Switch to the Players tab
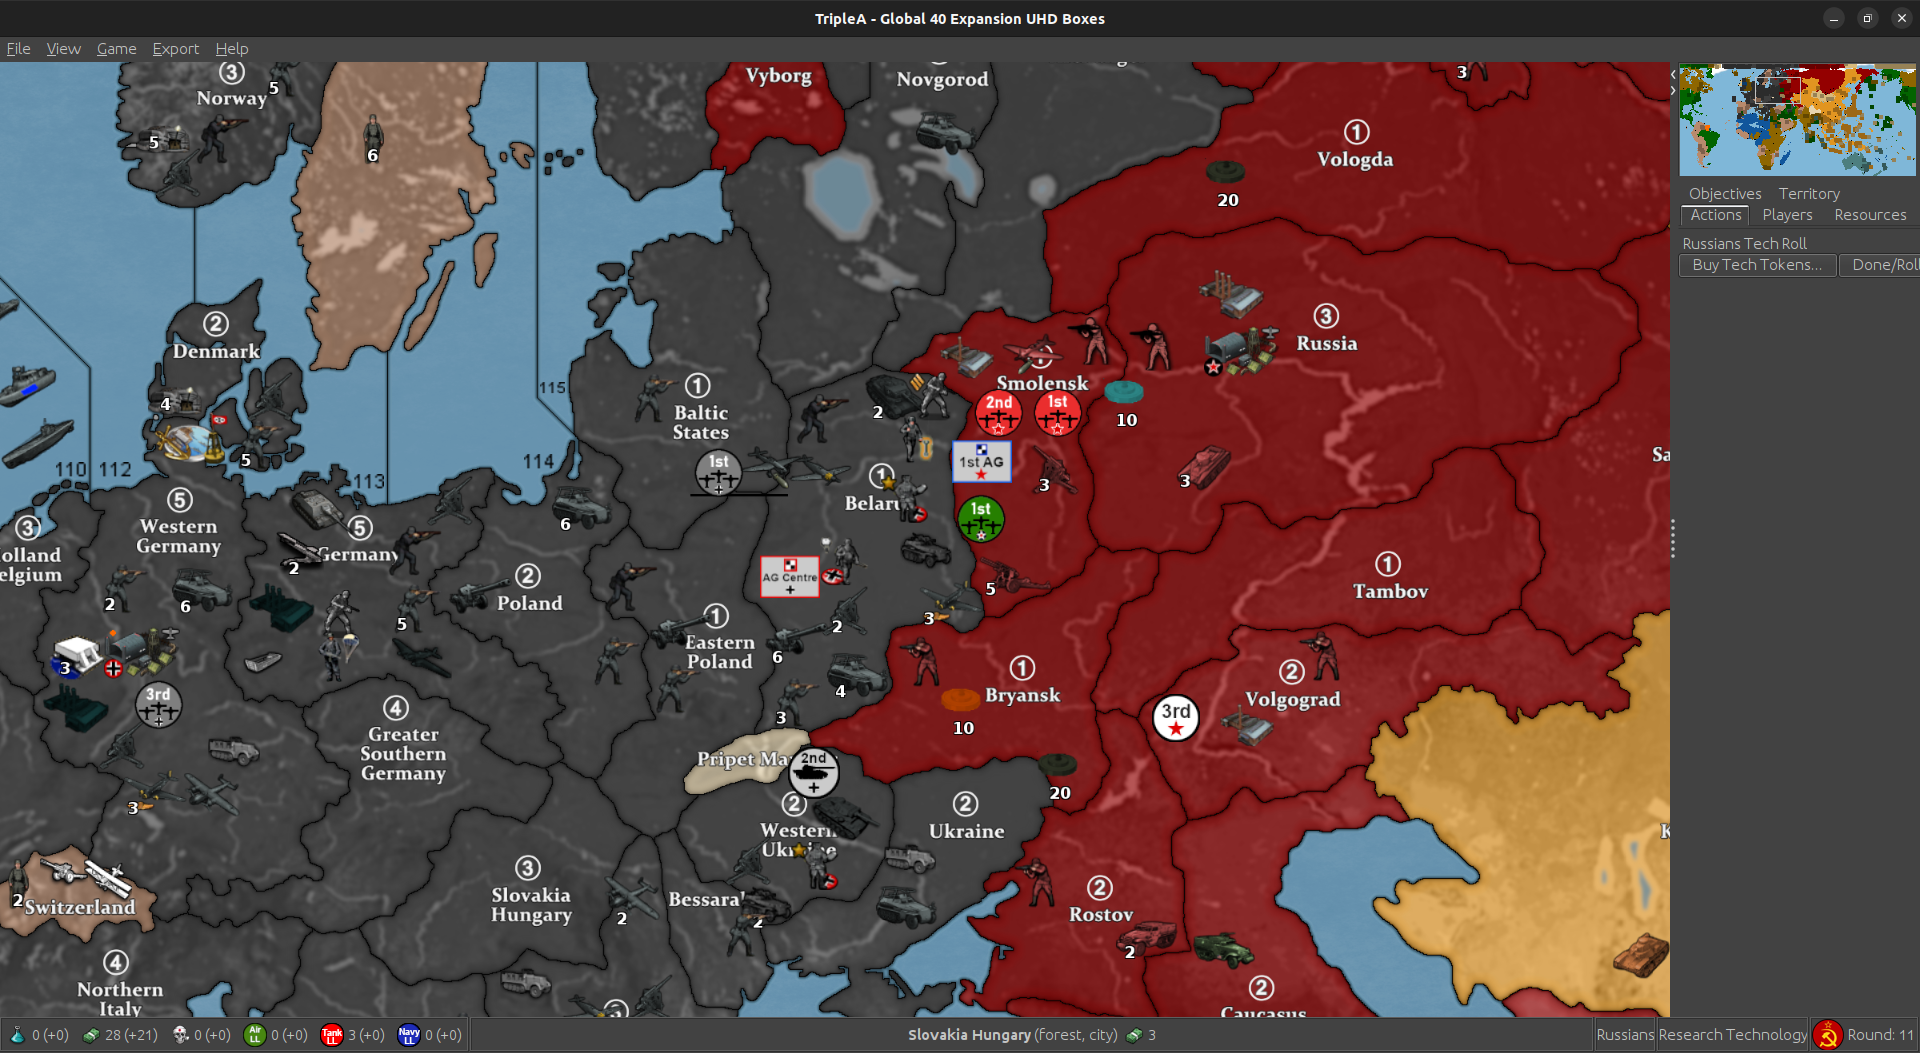Image resolution: width=1920 pixels, height=1053 pixels. pyautogui.click(x=1787, y=215)
